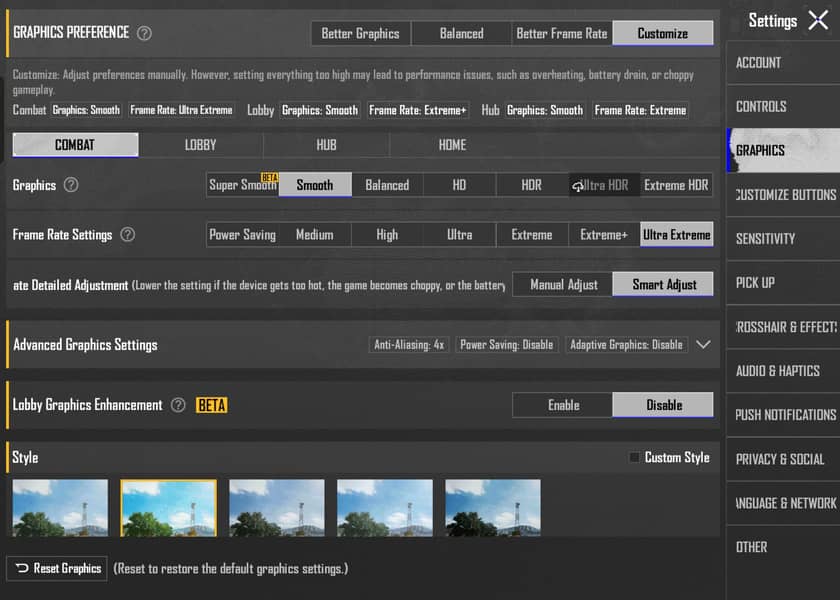840x600 pixels.
Task: Open Audio & Haptics settings
Action: [x=783, y=371]
